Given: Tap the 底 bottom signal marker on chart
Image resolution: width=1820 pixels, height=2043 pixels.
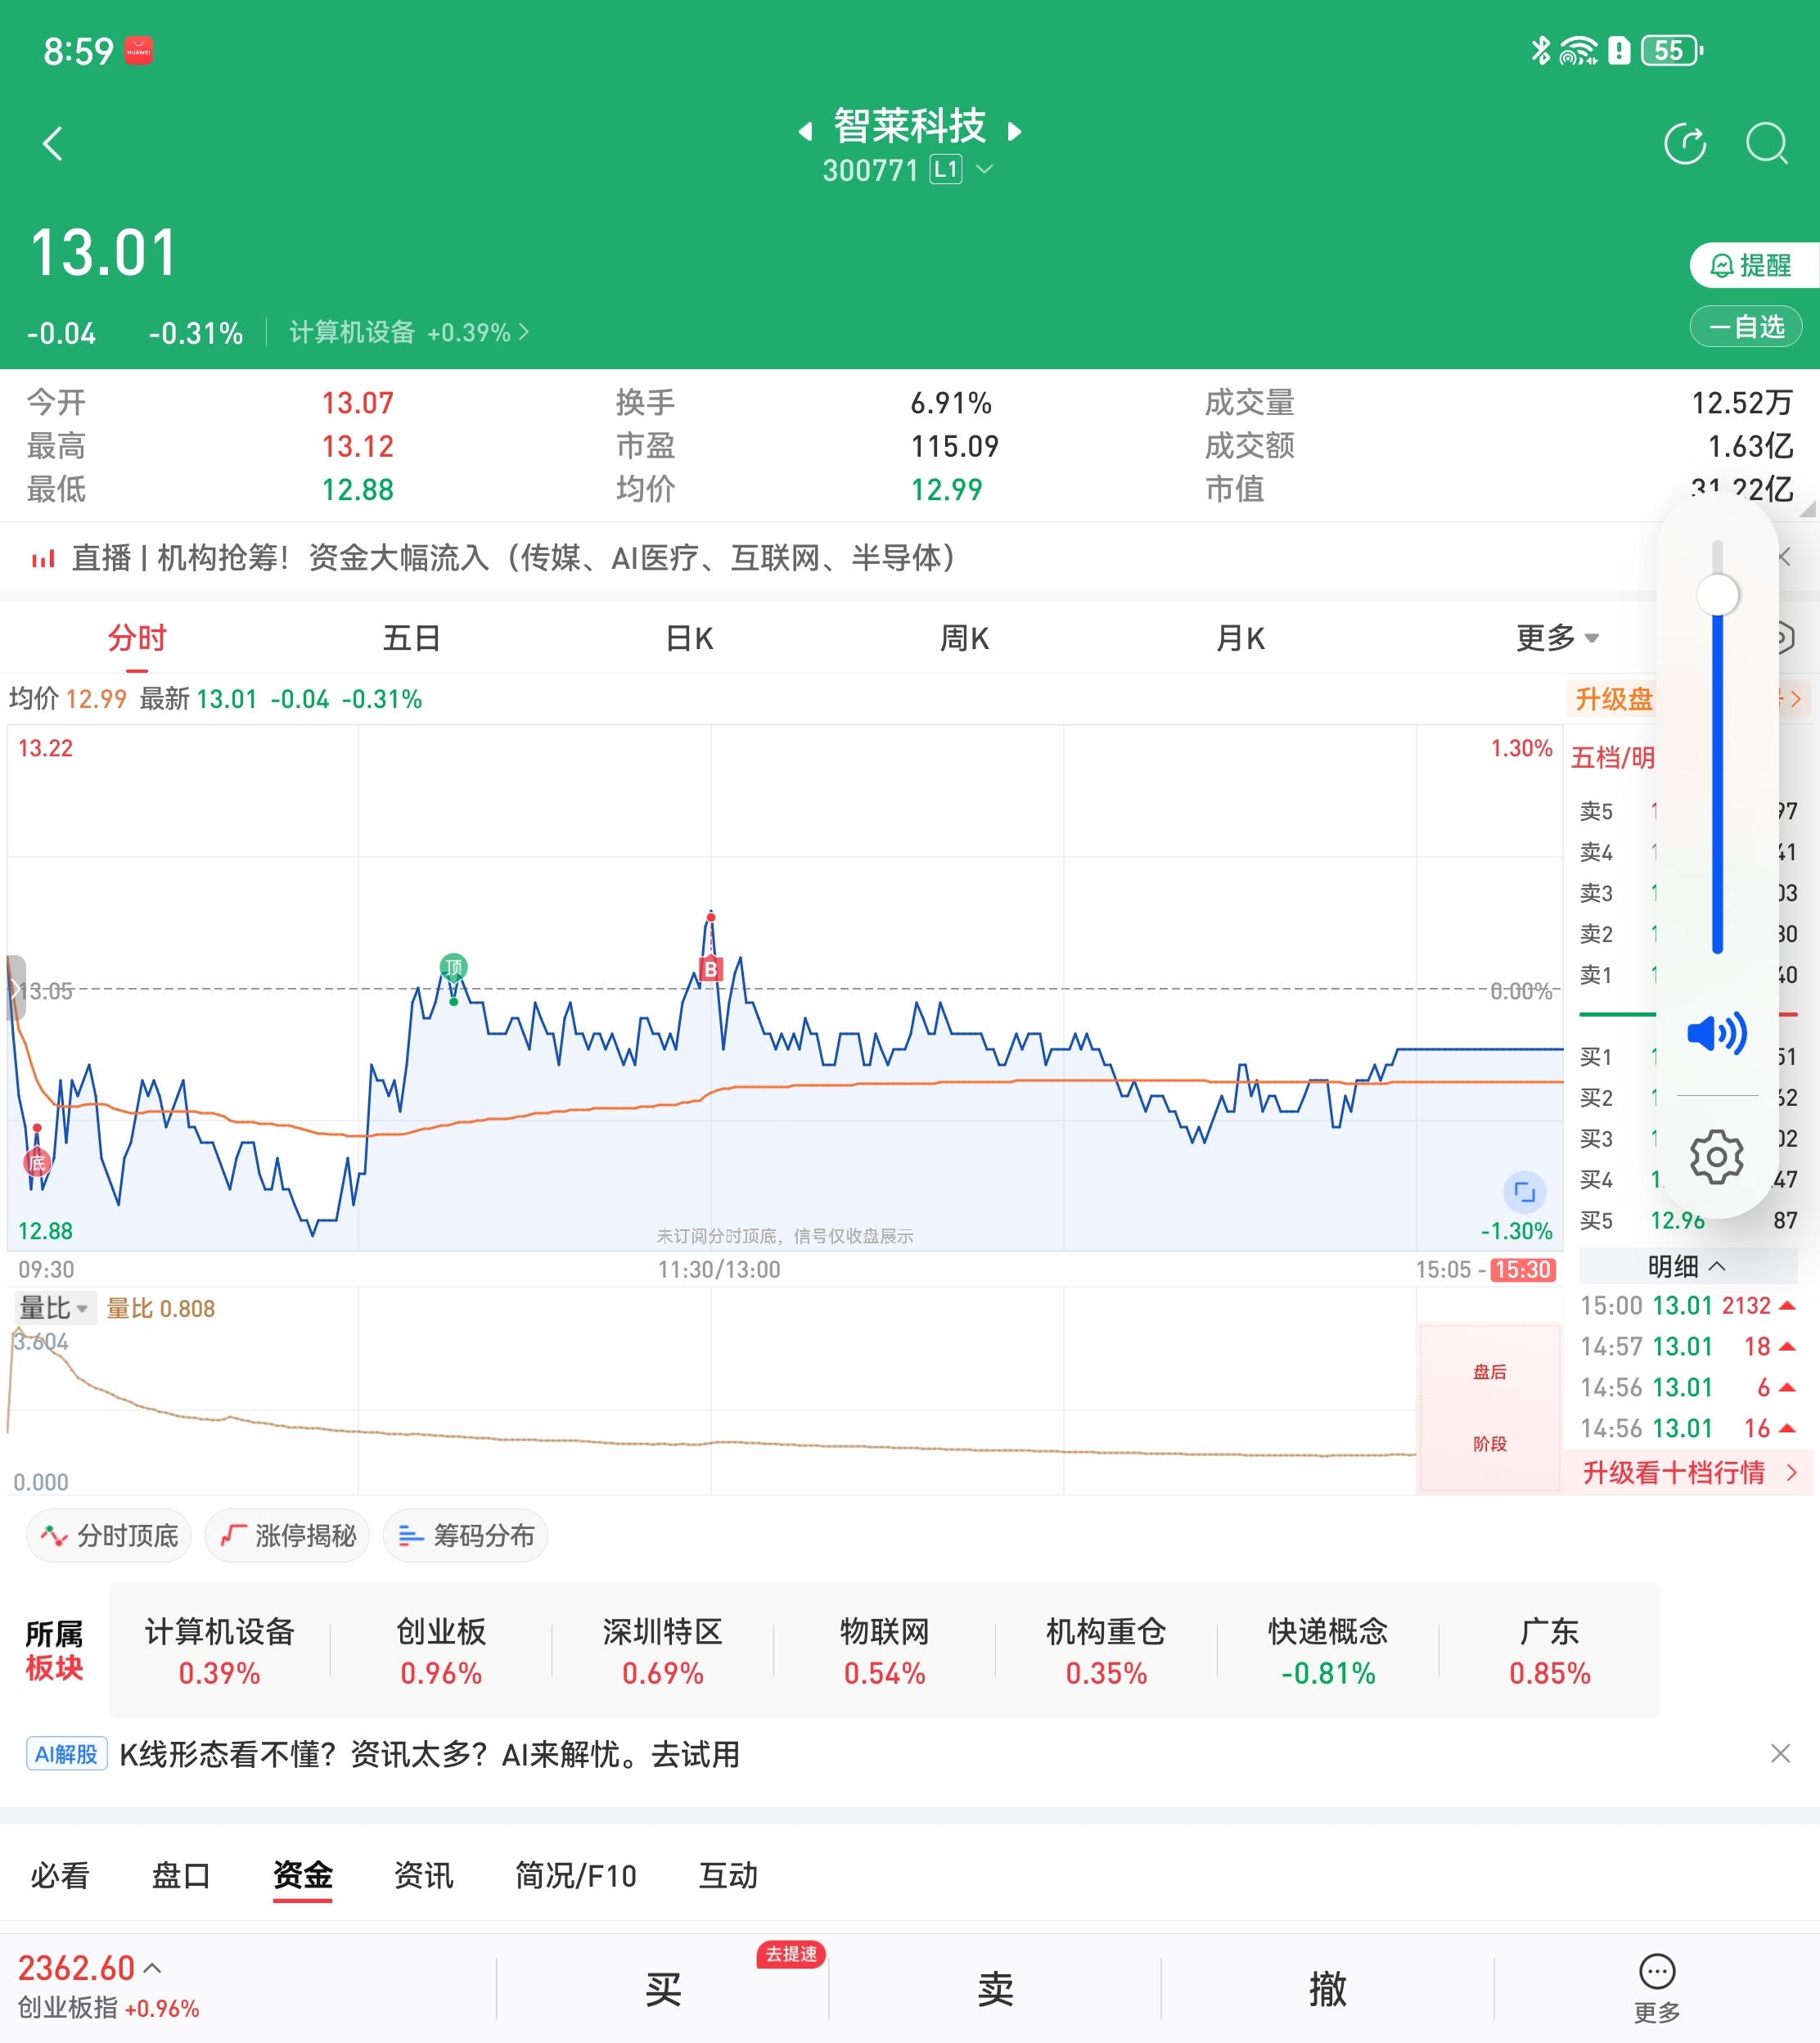Looking at the screenshot, I should coord(37,1163).
